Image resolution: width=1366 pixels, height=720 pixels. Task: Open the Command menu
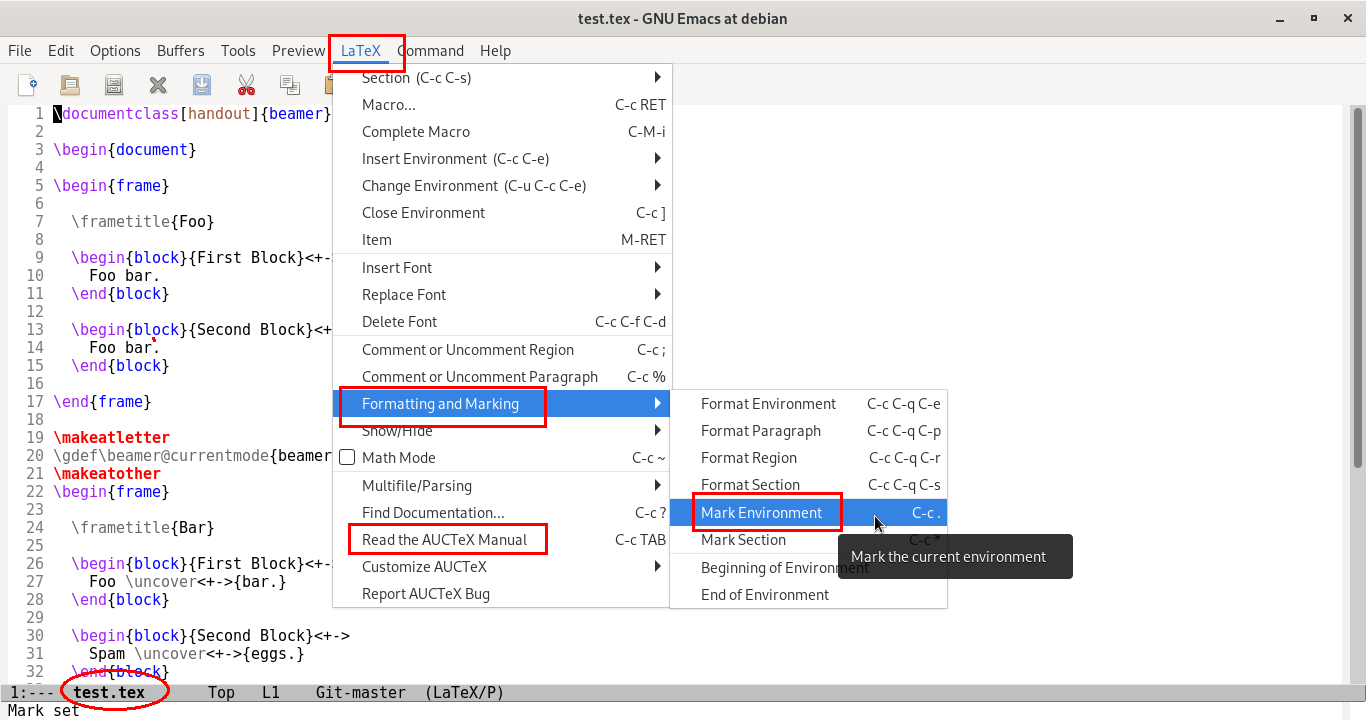coord(430,51)
